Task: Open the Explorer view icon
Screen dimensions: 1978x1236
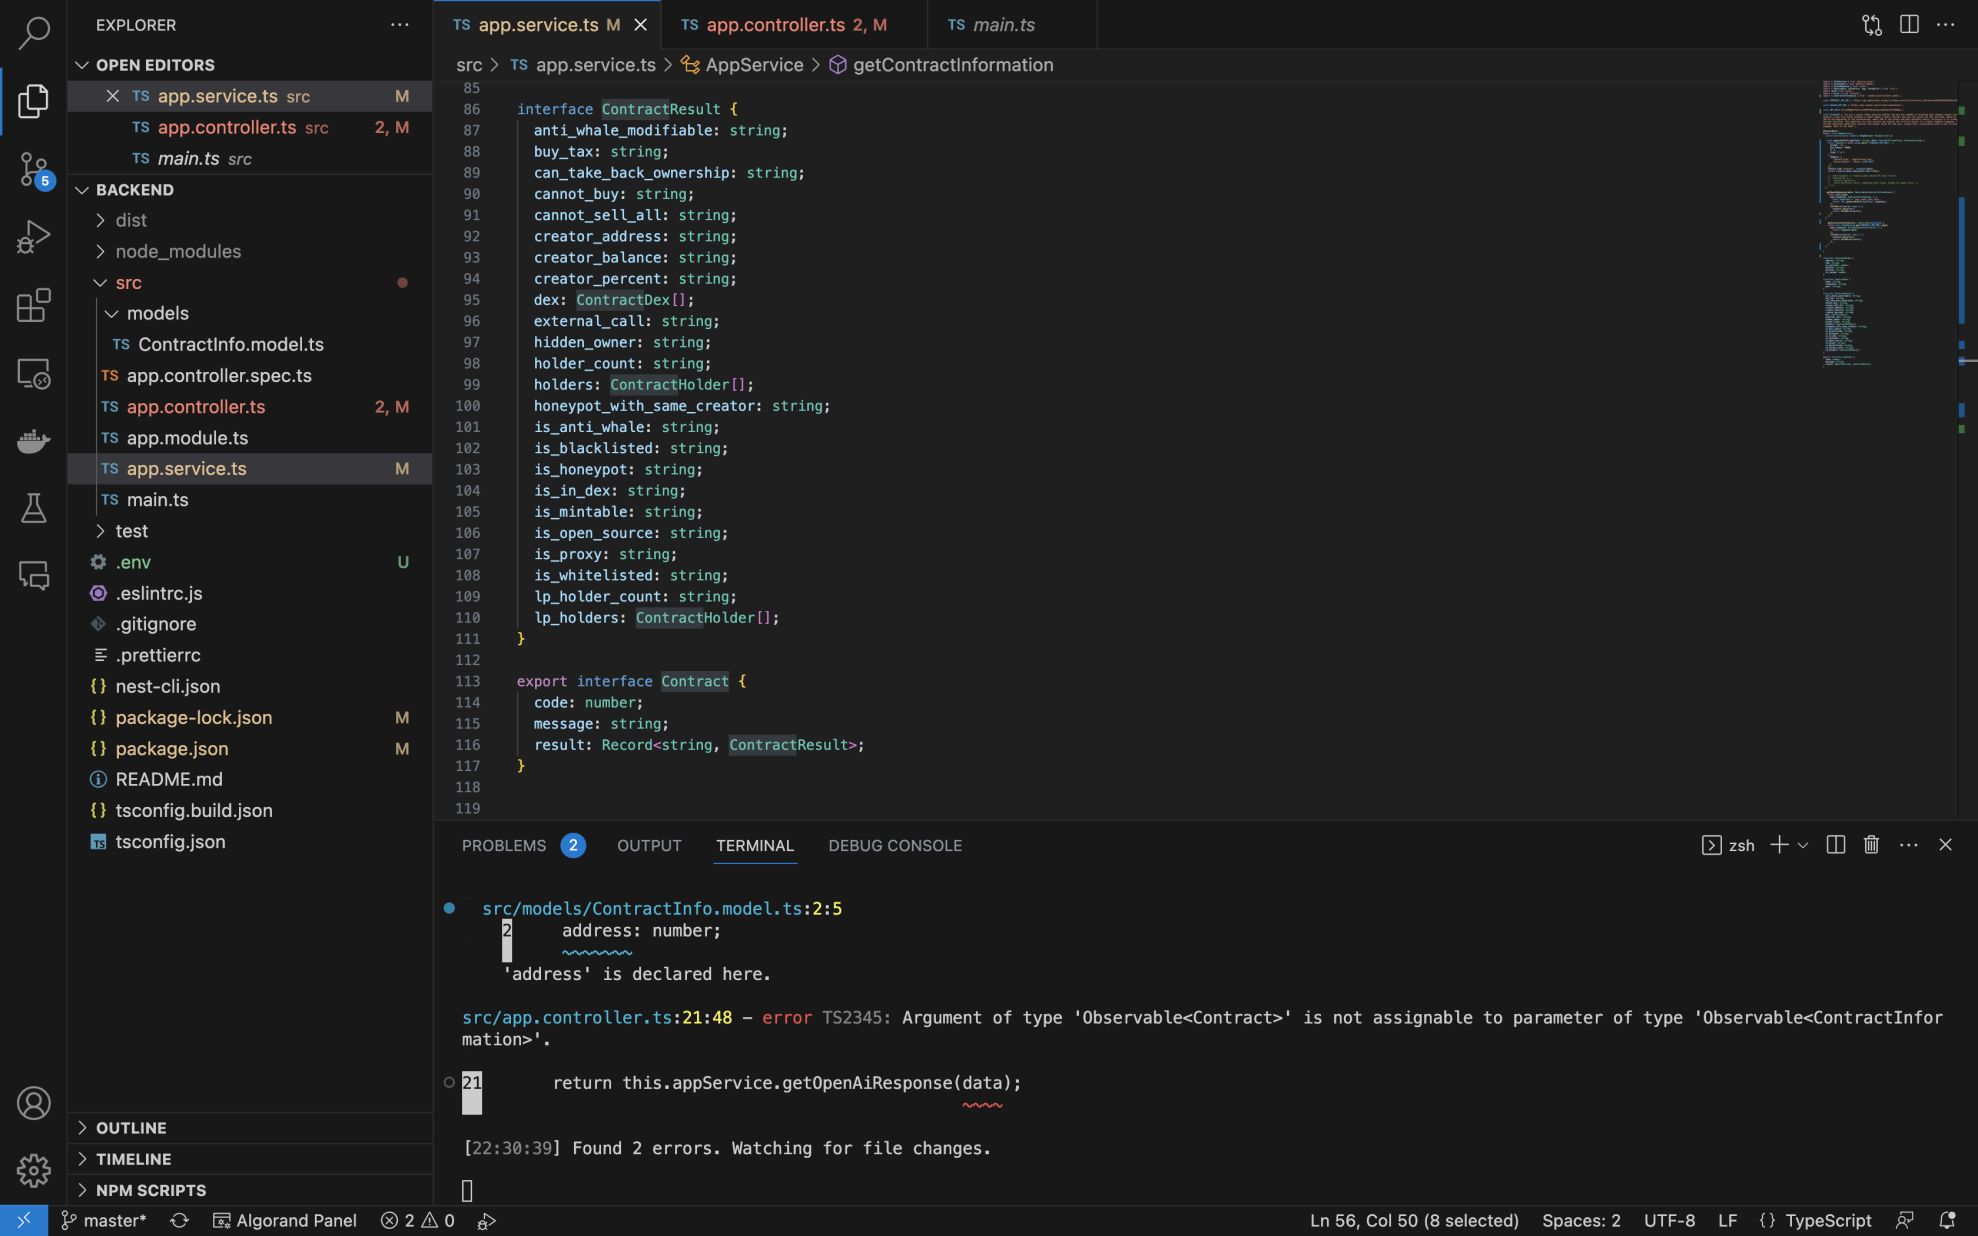Action: (33, 100)
